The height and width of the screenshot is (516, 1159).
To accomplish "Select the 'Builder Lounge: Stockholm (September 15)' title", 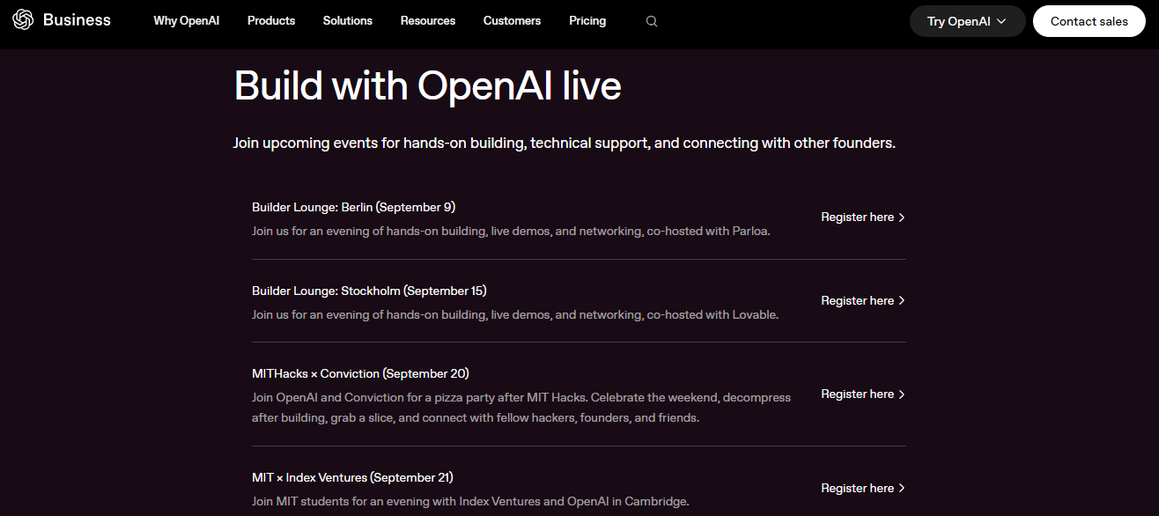I will pyautogui.click(x=369, y=291).
